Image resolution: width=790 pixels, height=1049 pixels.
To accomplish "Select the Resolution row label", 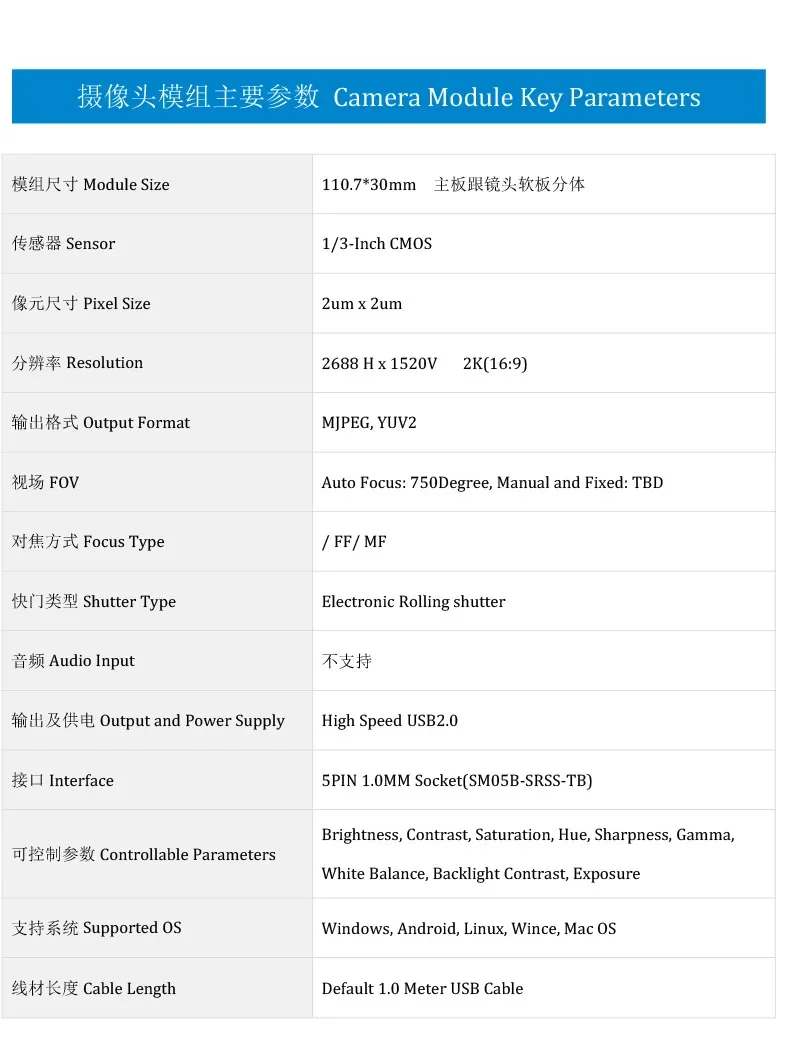I will 78,363.
